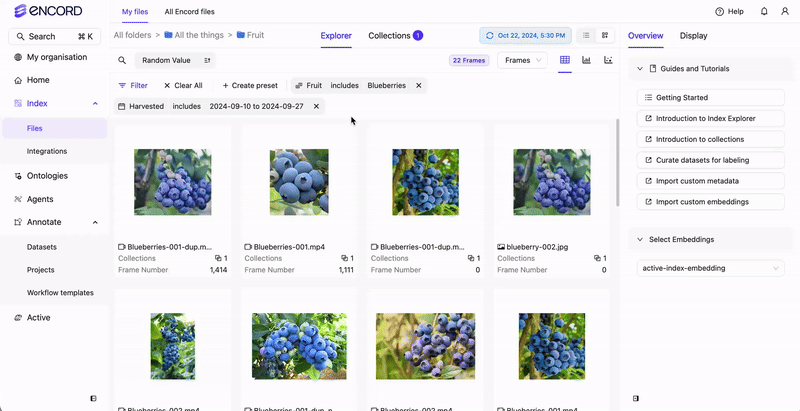Viewport: 800px width, 411px height.
Task: Open Import custom embeddings link
Action: [711, 202]
